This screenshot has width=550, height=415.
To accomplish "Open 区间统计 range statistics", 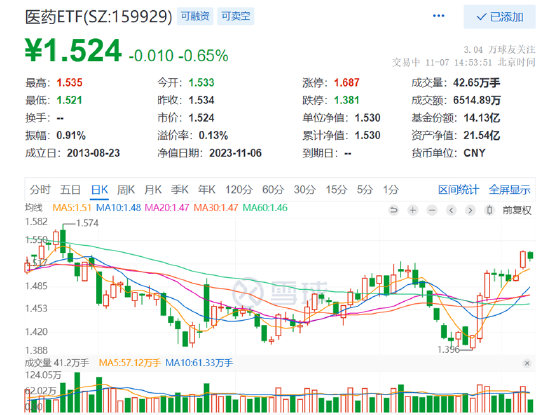I will (458, 189).
